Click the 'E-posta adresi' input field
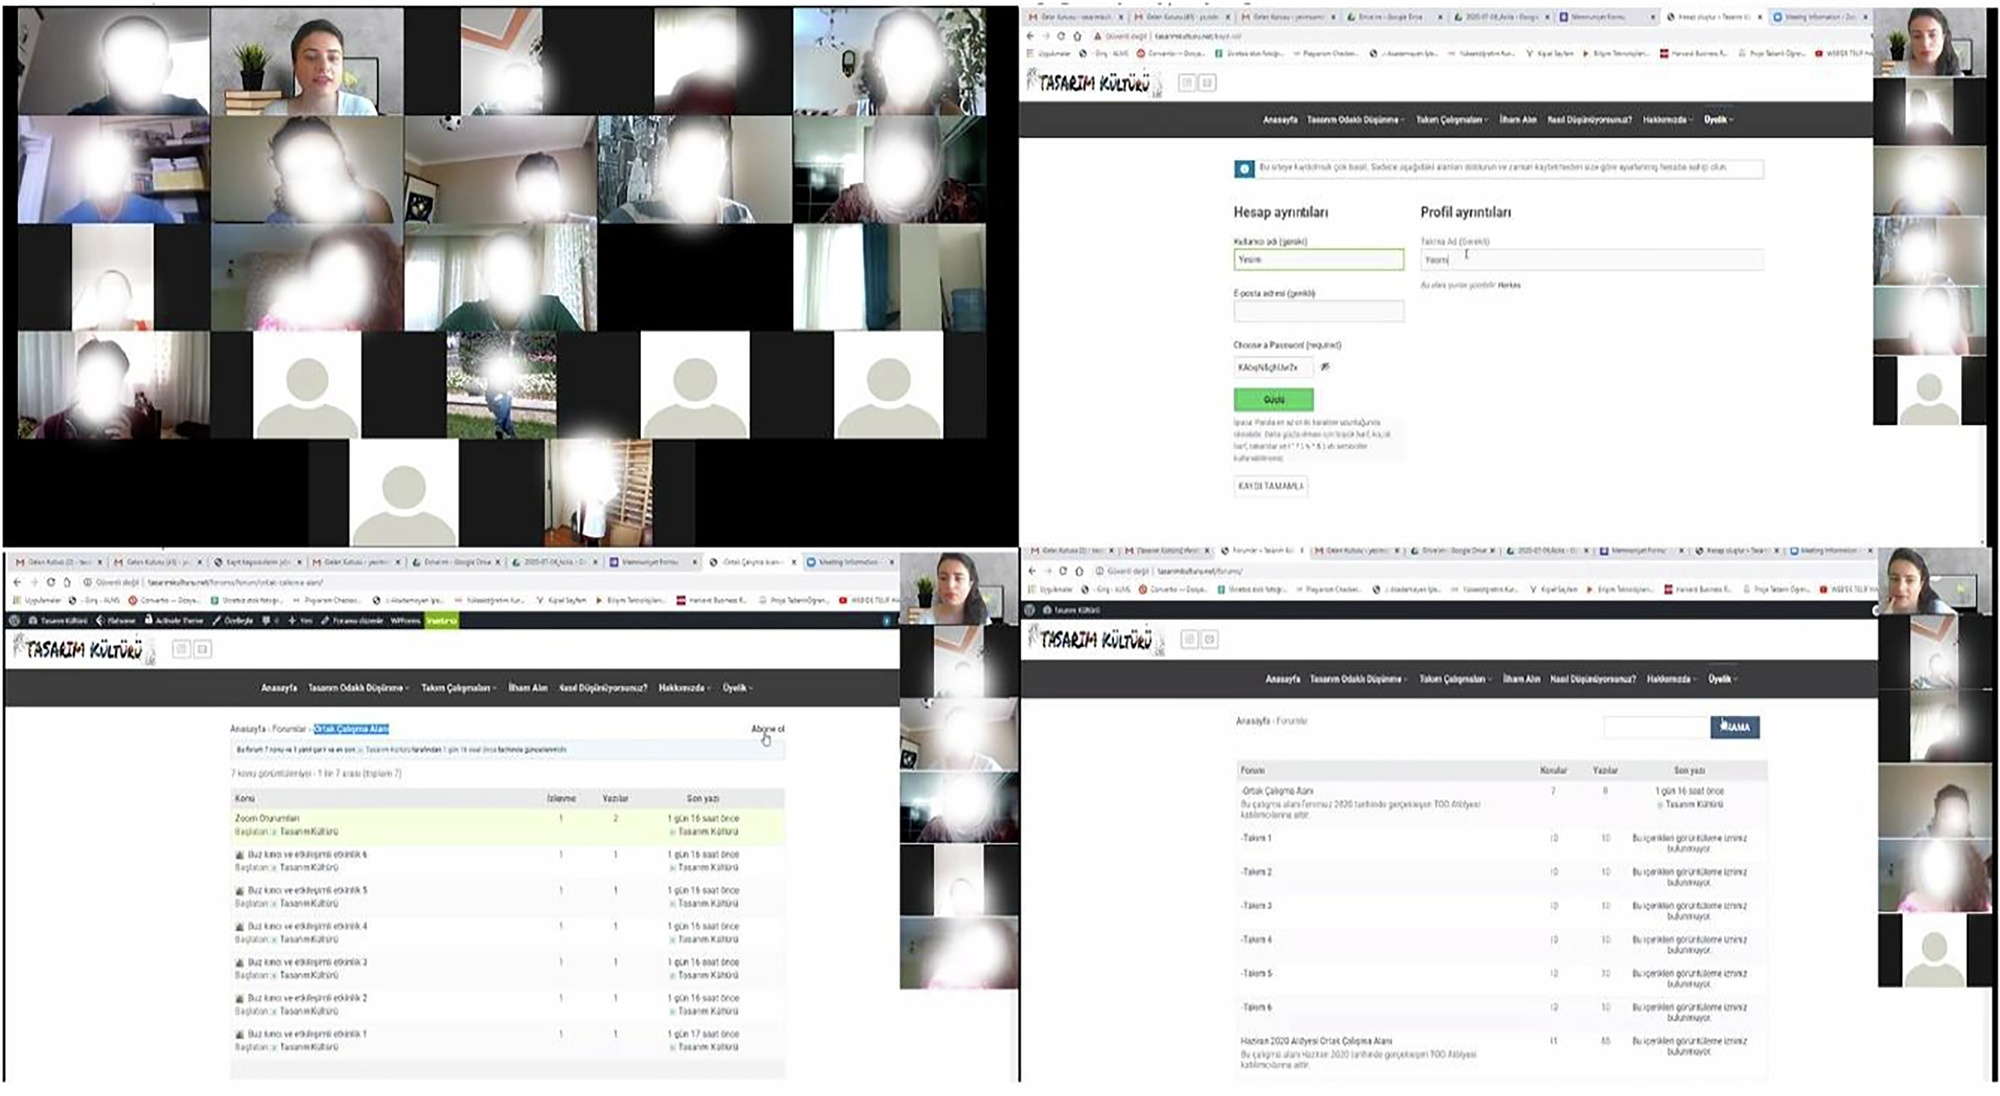The width and height of the screenshot is (2000, 1096). (x=1318, y=312)
